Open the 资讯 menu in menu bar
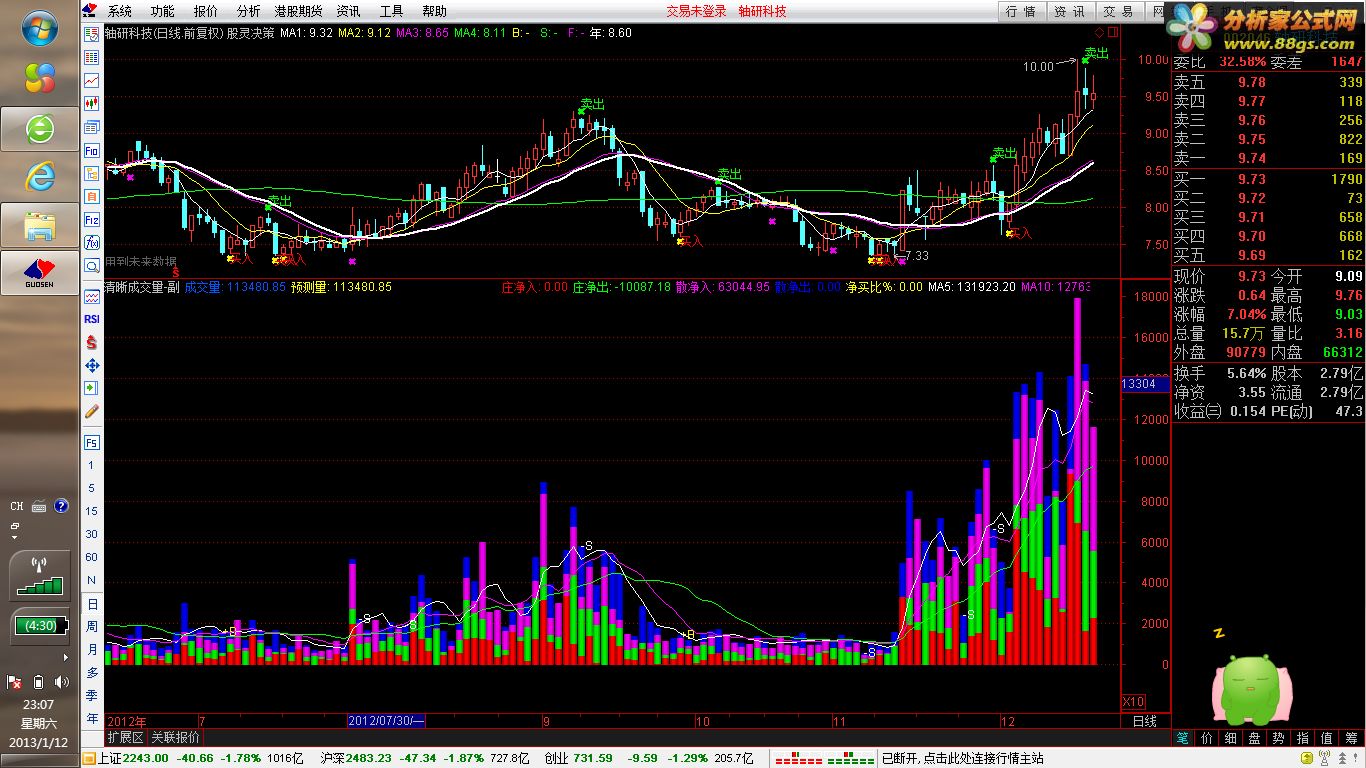The width and height of the screenshot is (1366, 768). click(348, 11)
